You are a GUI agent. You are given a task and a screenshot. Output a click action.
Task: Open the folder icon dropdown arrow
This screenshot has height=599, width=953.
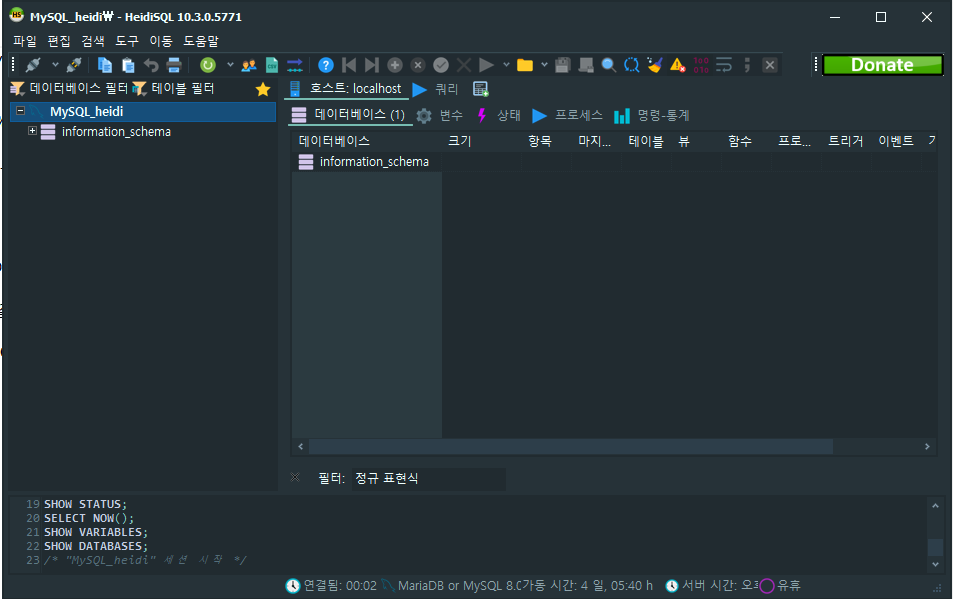click(545, 65)
